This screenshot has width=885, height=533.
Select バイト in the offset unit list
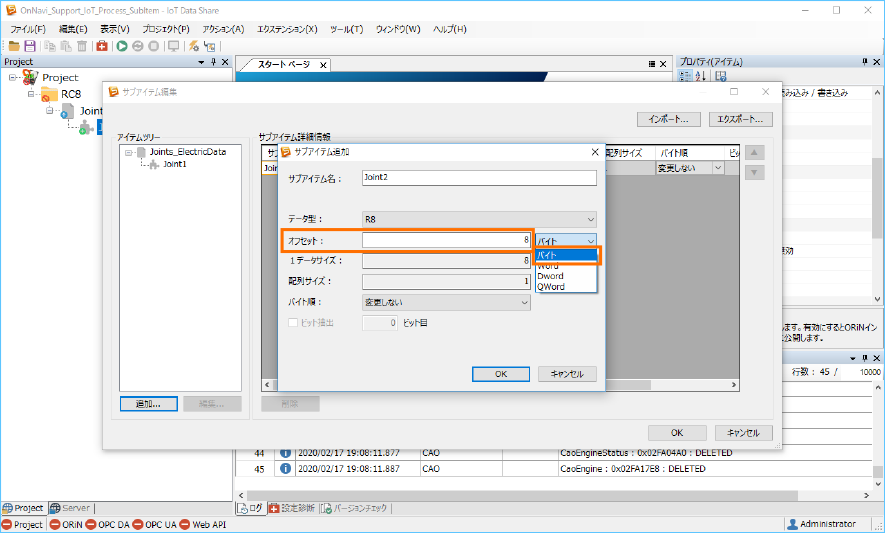click(566, 254)
